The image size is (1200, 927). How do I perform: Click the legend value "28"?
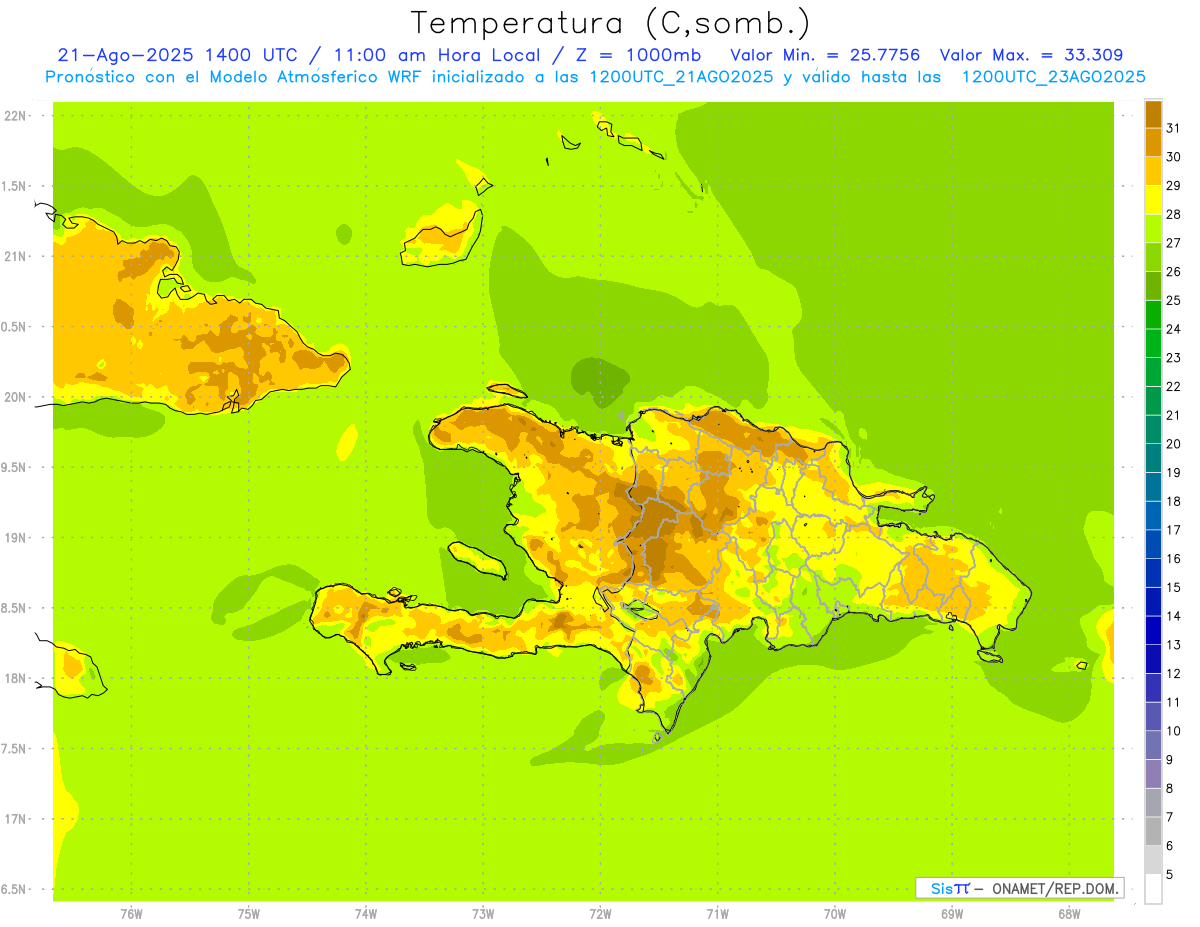1174,214
